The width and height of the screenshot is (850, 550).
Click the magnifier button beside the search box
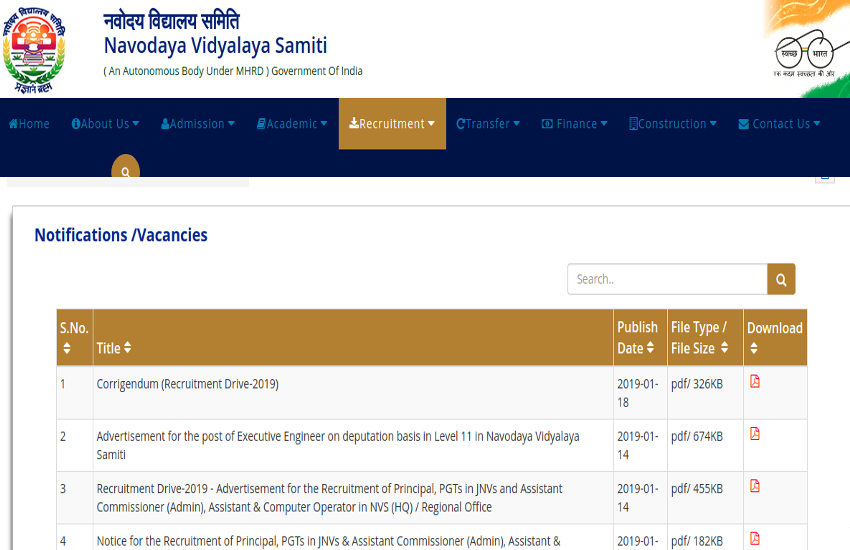[781, 279]
